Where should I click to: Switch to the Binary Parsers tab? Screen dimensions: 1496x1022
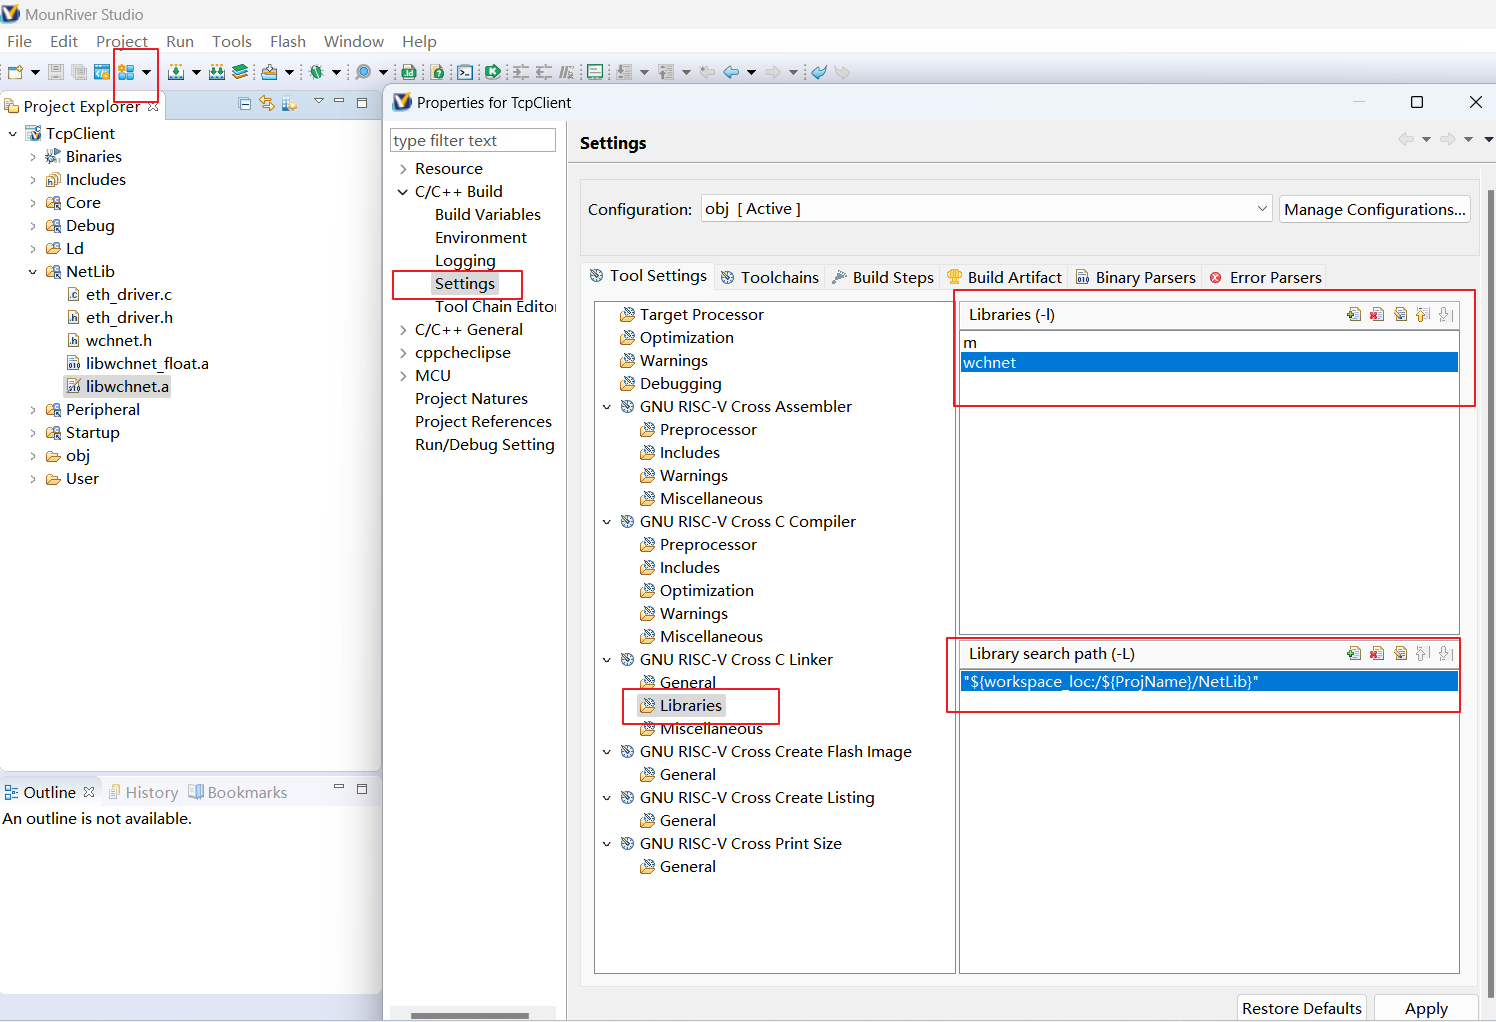[1135, 277]
